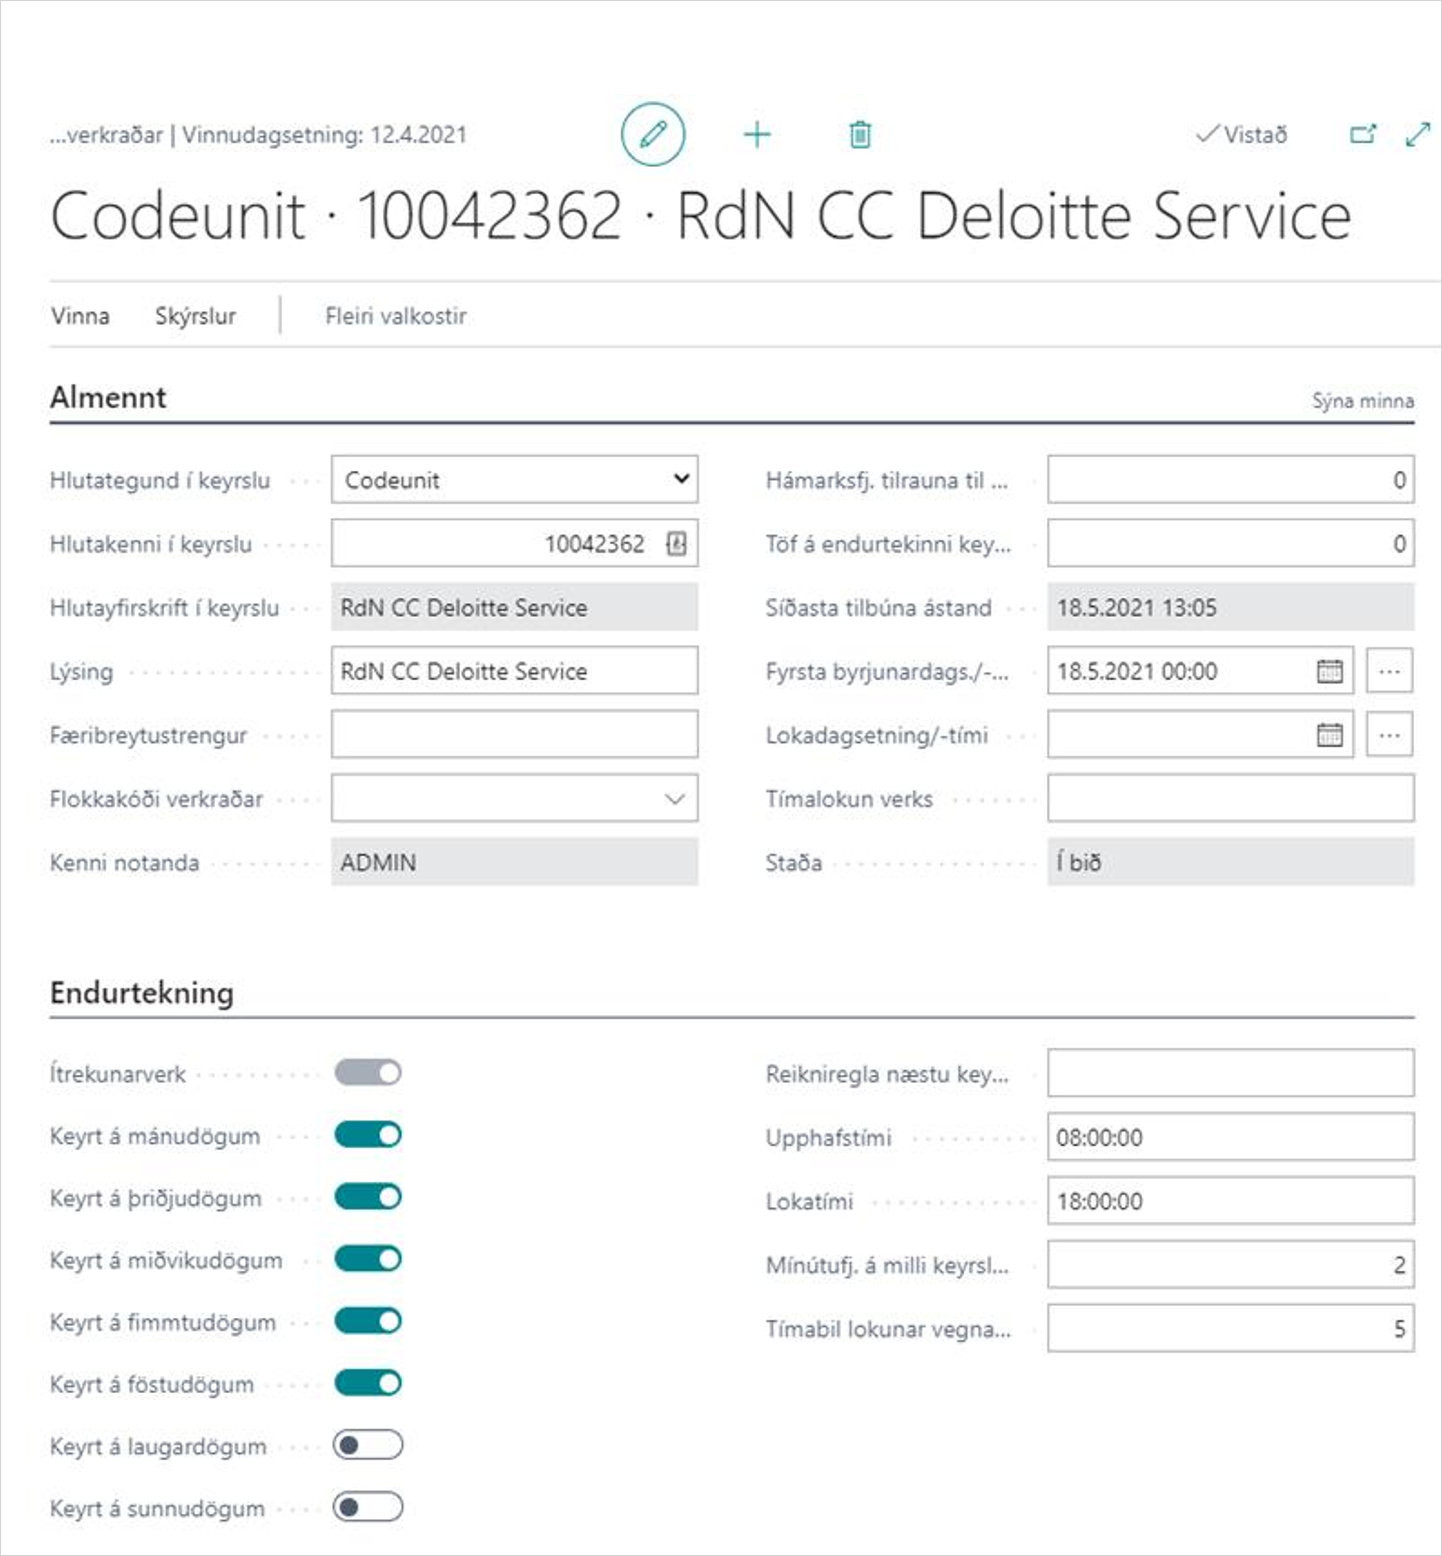Click Hlutayfirskrift í keyrslu value

click(x=515, y=607)
